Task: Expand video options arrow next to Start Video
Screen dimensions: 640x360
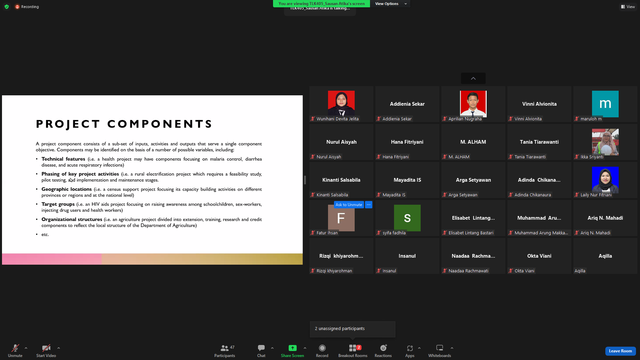Action: [x=58, y=348]
